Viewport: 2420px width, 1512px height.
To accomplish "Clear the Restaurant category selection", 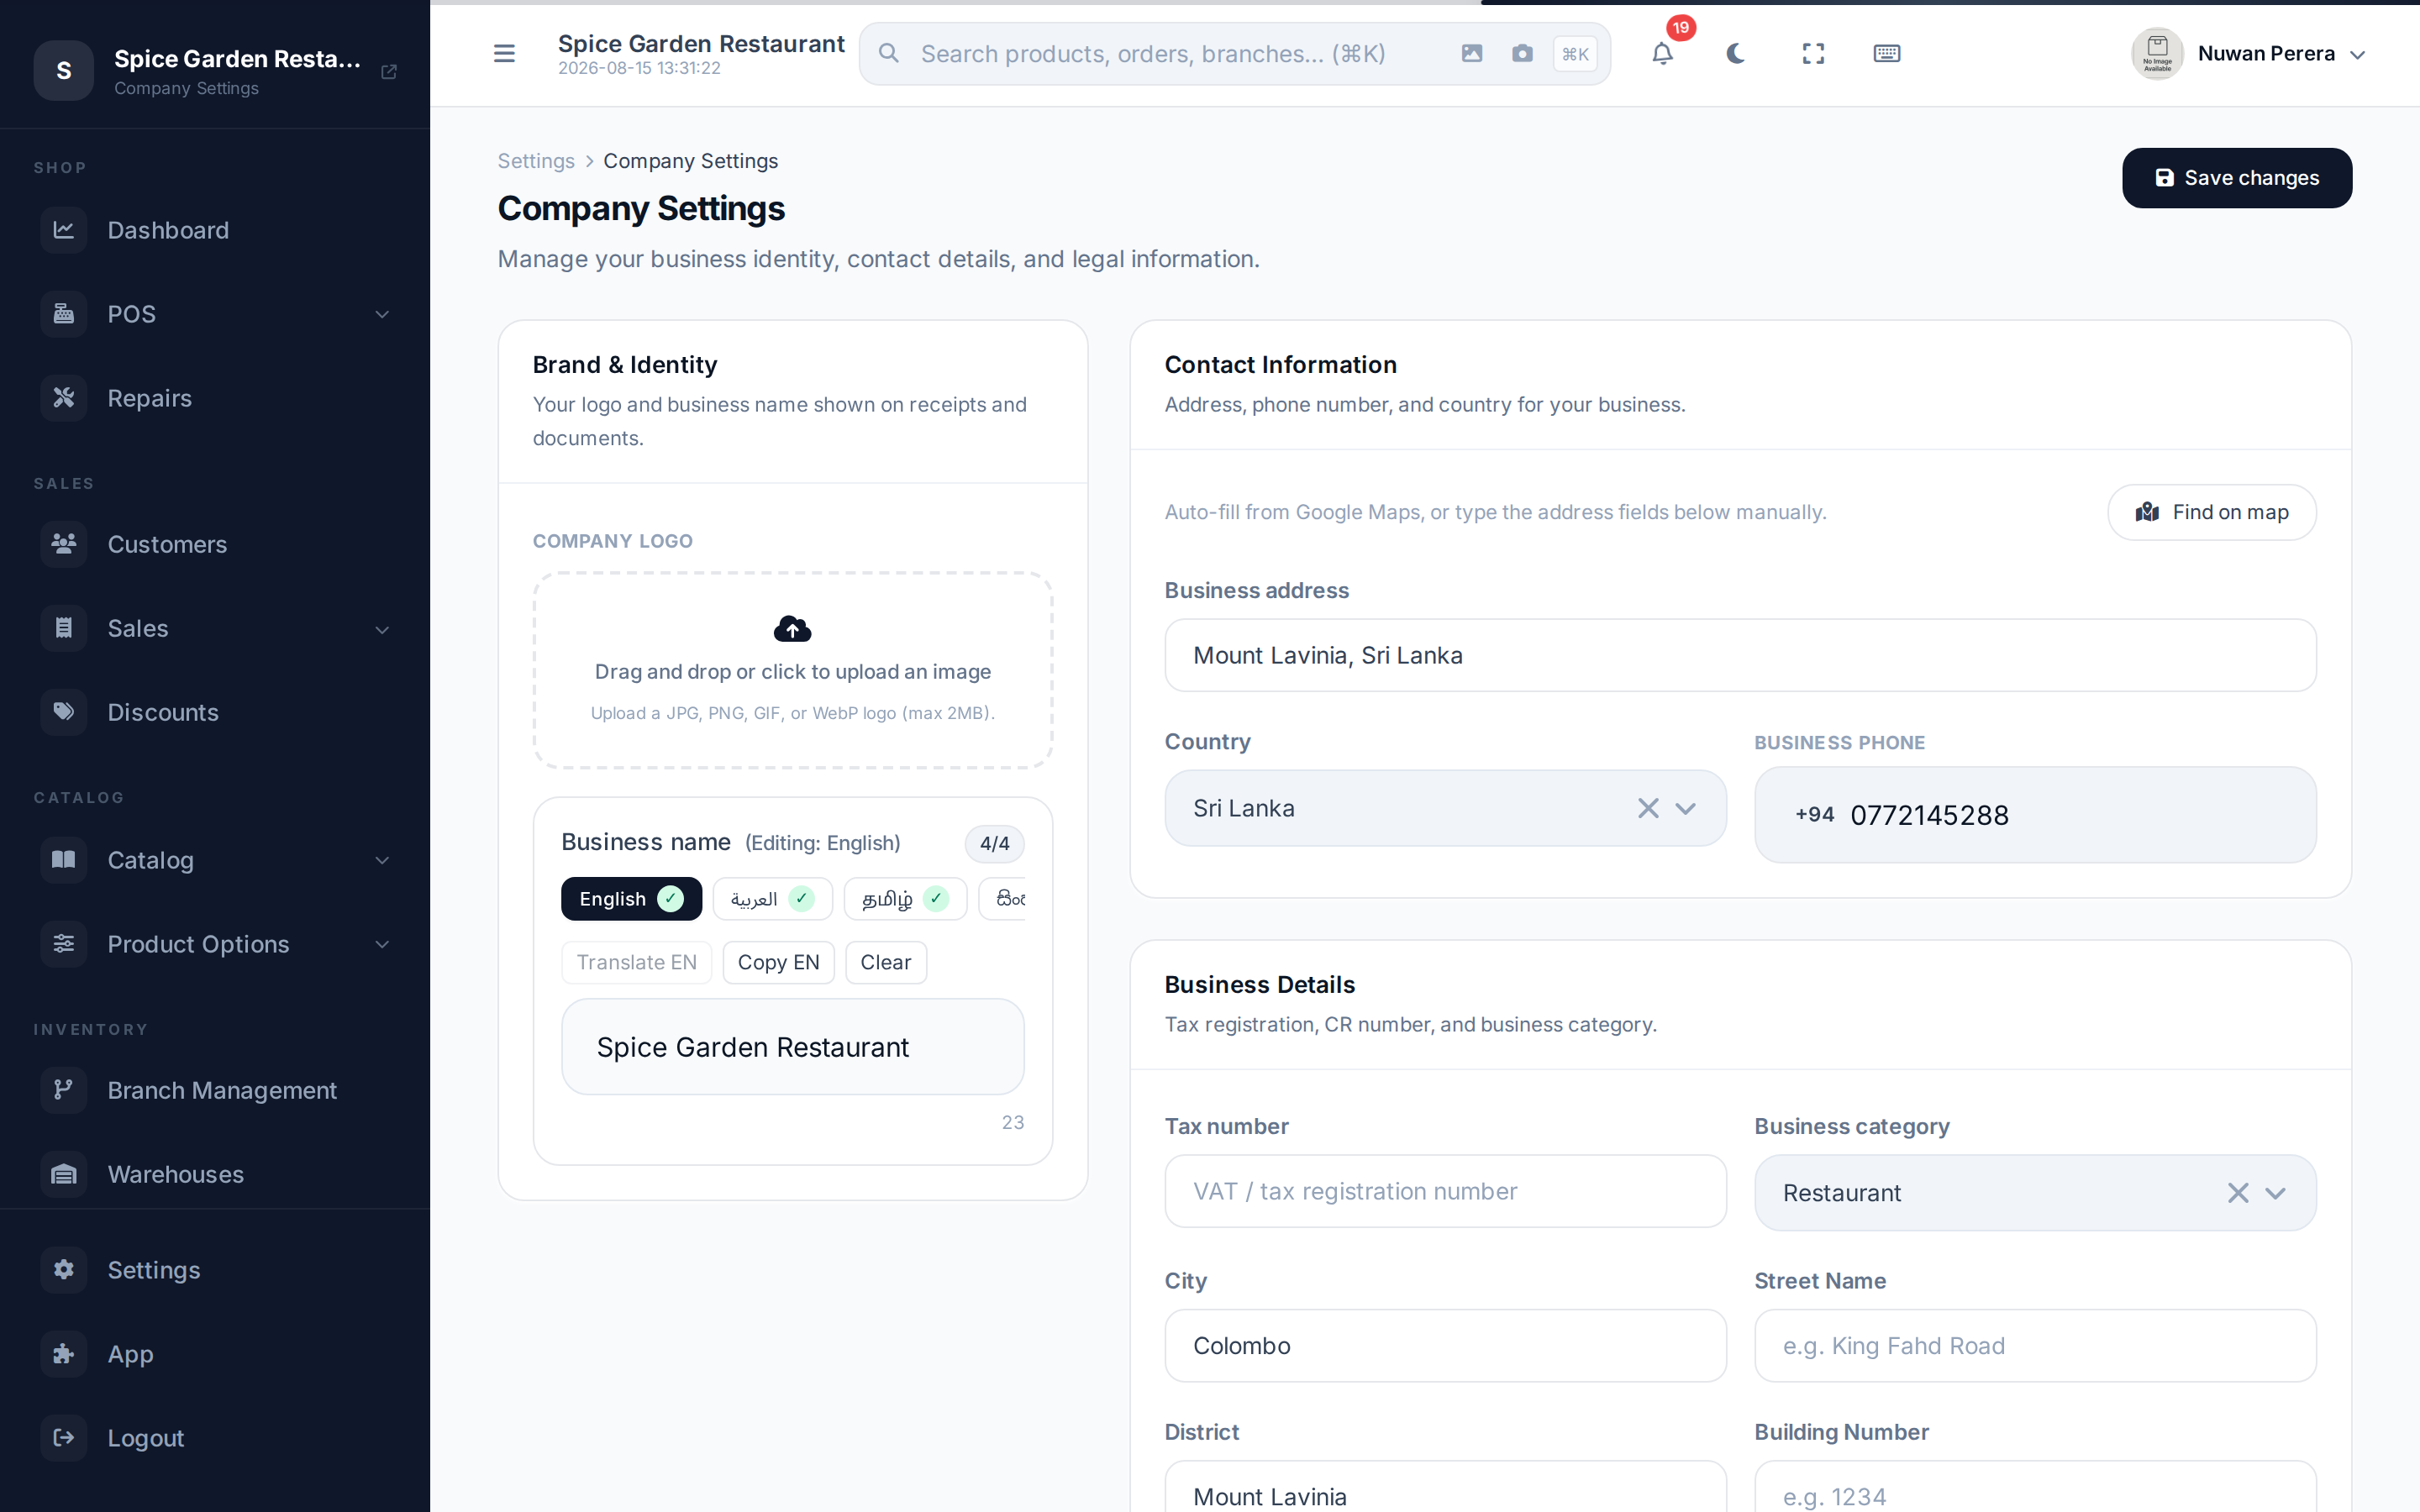I will pos(2238,1193).
